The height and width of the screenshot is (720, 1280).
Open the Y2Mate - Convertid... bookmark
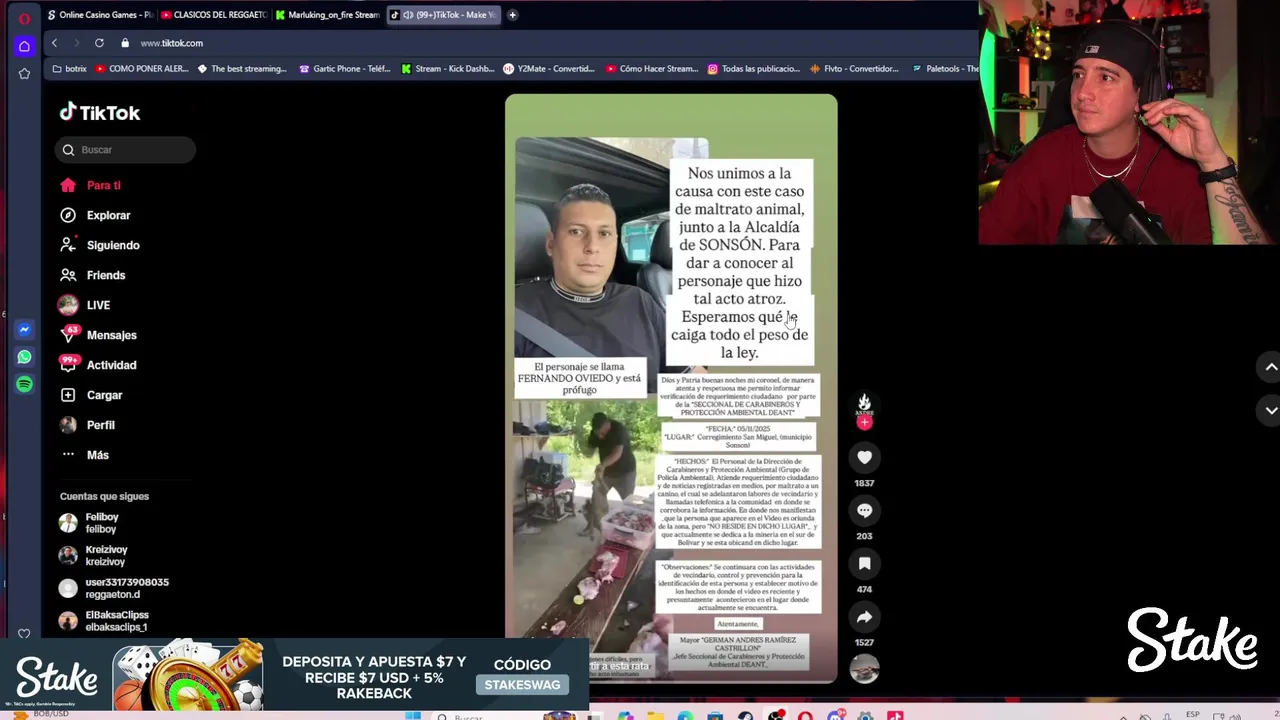(549, 69)
